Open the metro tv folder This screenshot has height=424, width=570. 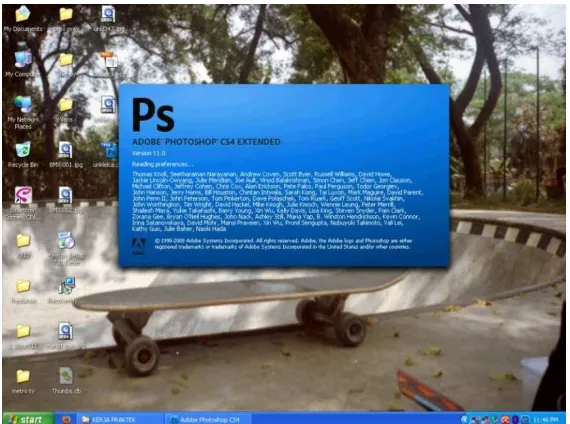(23, 381)
